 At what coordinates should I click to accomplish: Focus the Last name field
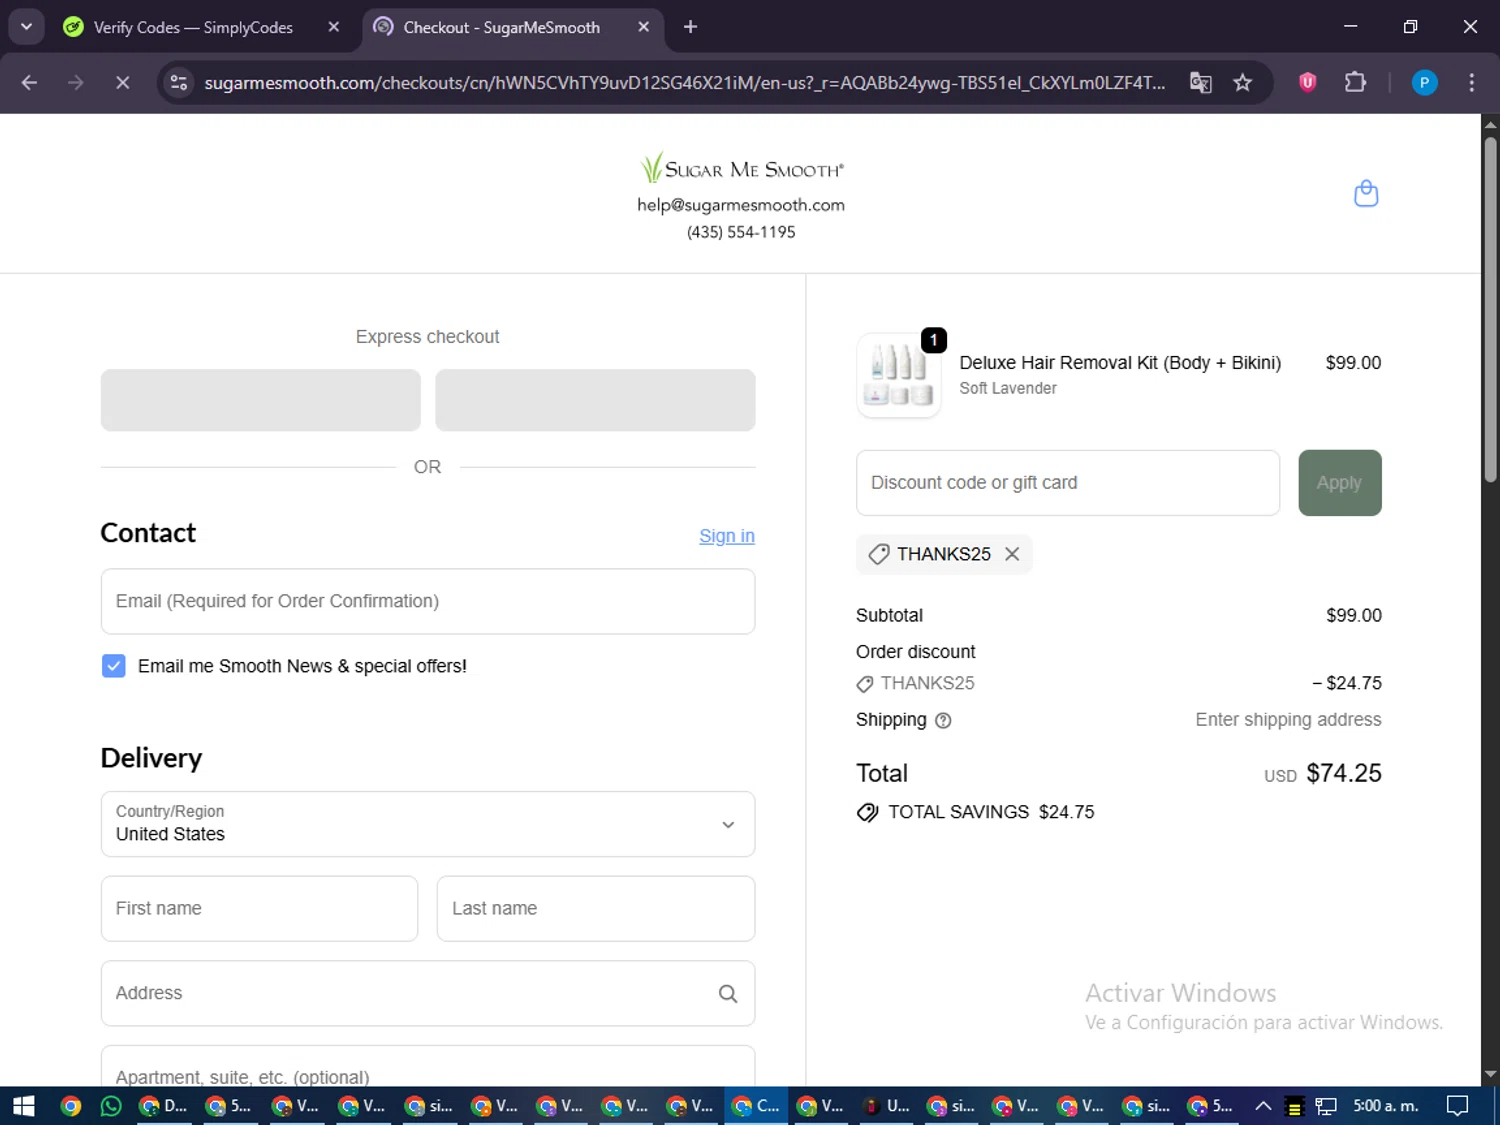596,908
